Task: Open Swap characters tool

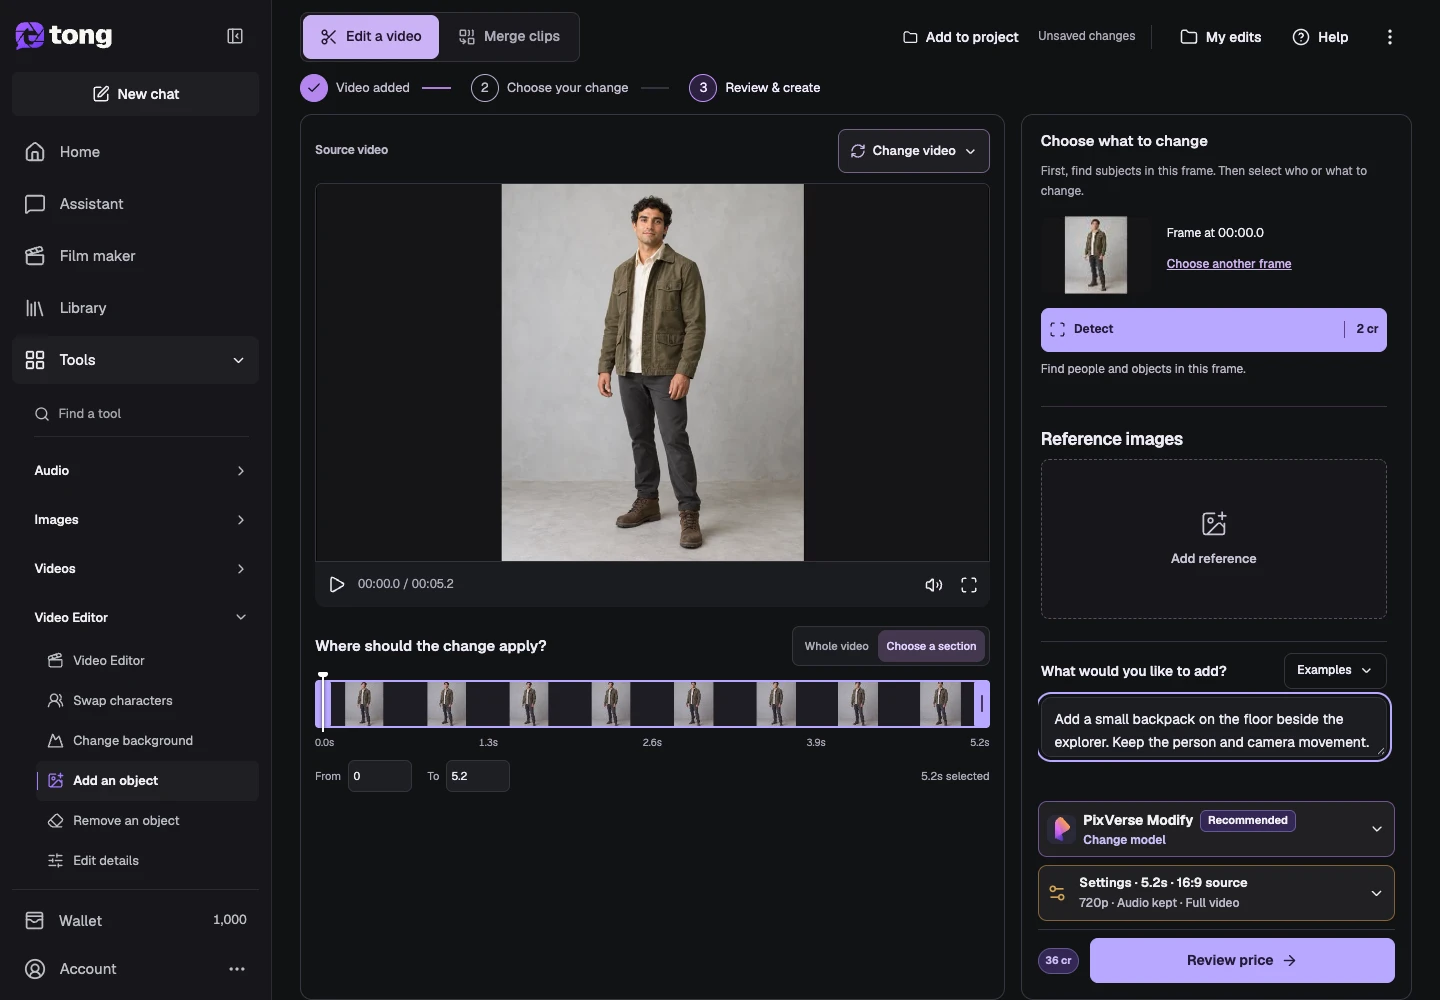Action: click(x=147, y=701)
